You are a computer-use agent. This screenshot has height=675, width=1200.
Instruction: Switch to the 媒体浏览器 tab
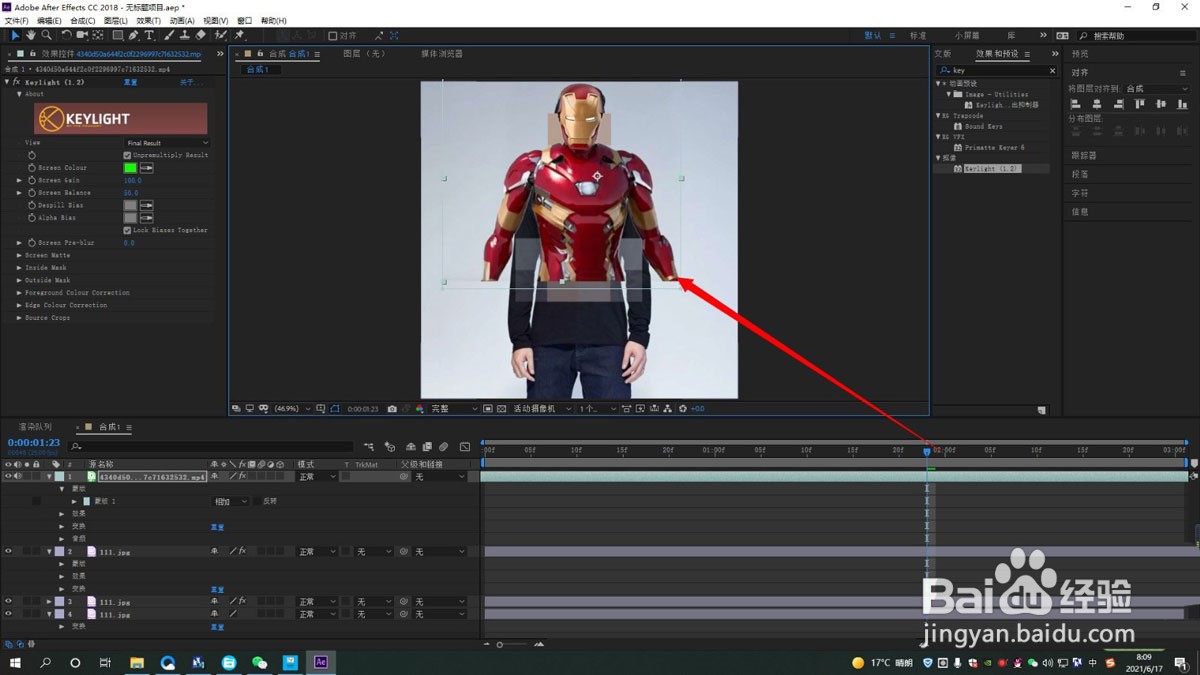coord(442,54)
